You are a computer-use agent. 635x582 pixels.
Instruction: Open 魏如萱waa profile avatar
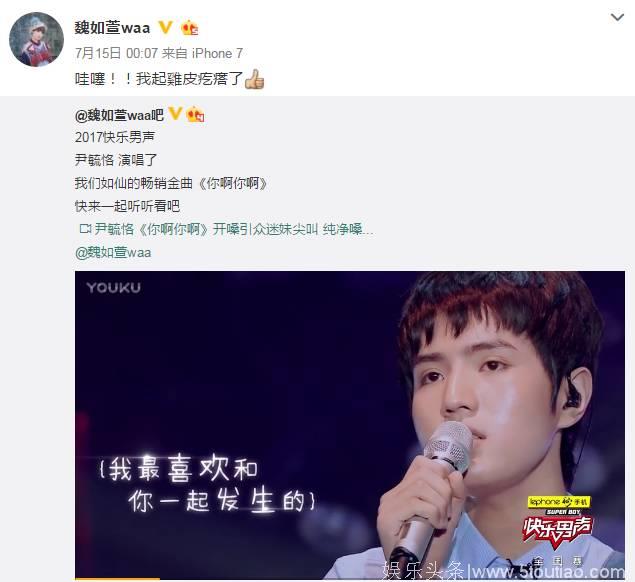36,39
